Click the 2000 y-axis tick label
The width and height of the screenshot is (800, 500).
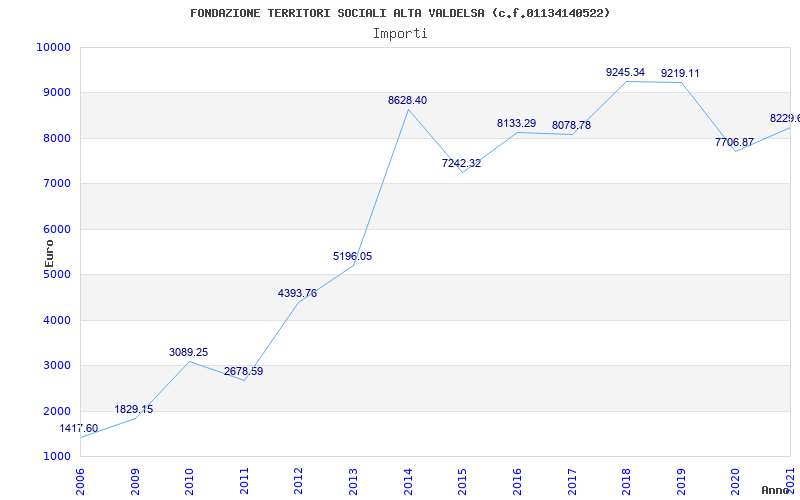tap(56, 411)
